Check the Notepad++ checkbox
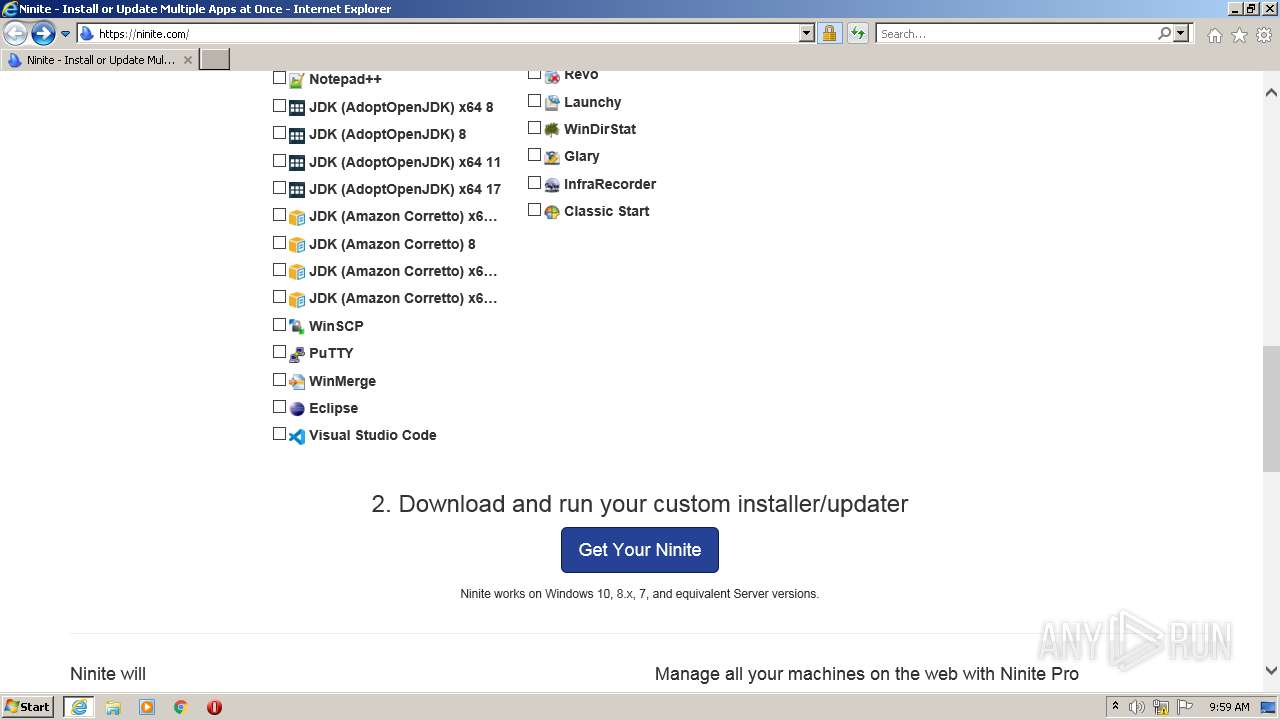The image size is (1280, 720). tap(280, 77)
